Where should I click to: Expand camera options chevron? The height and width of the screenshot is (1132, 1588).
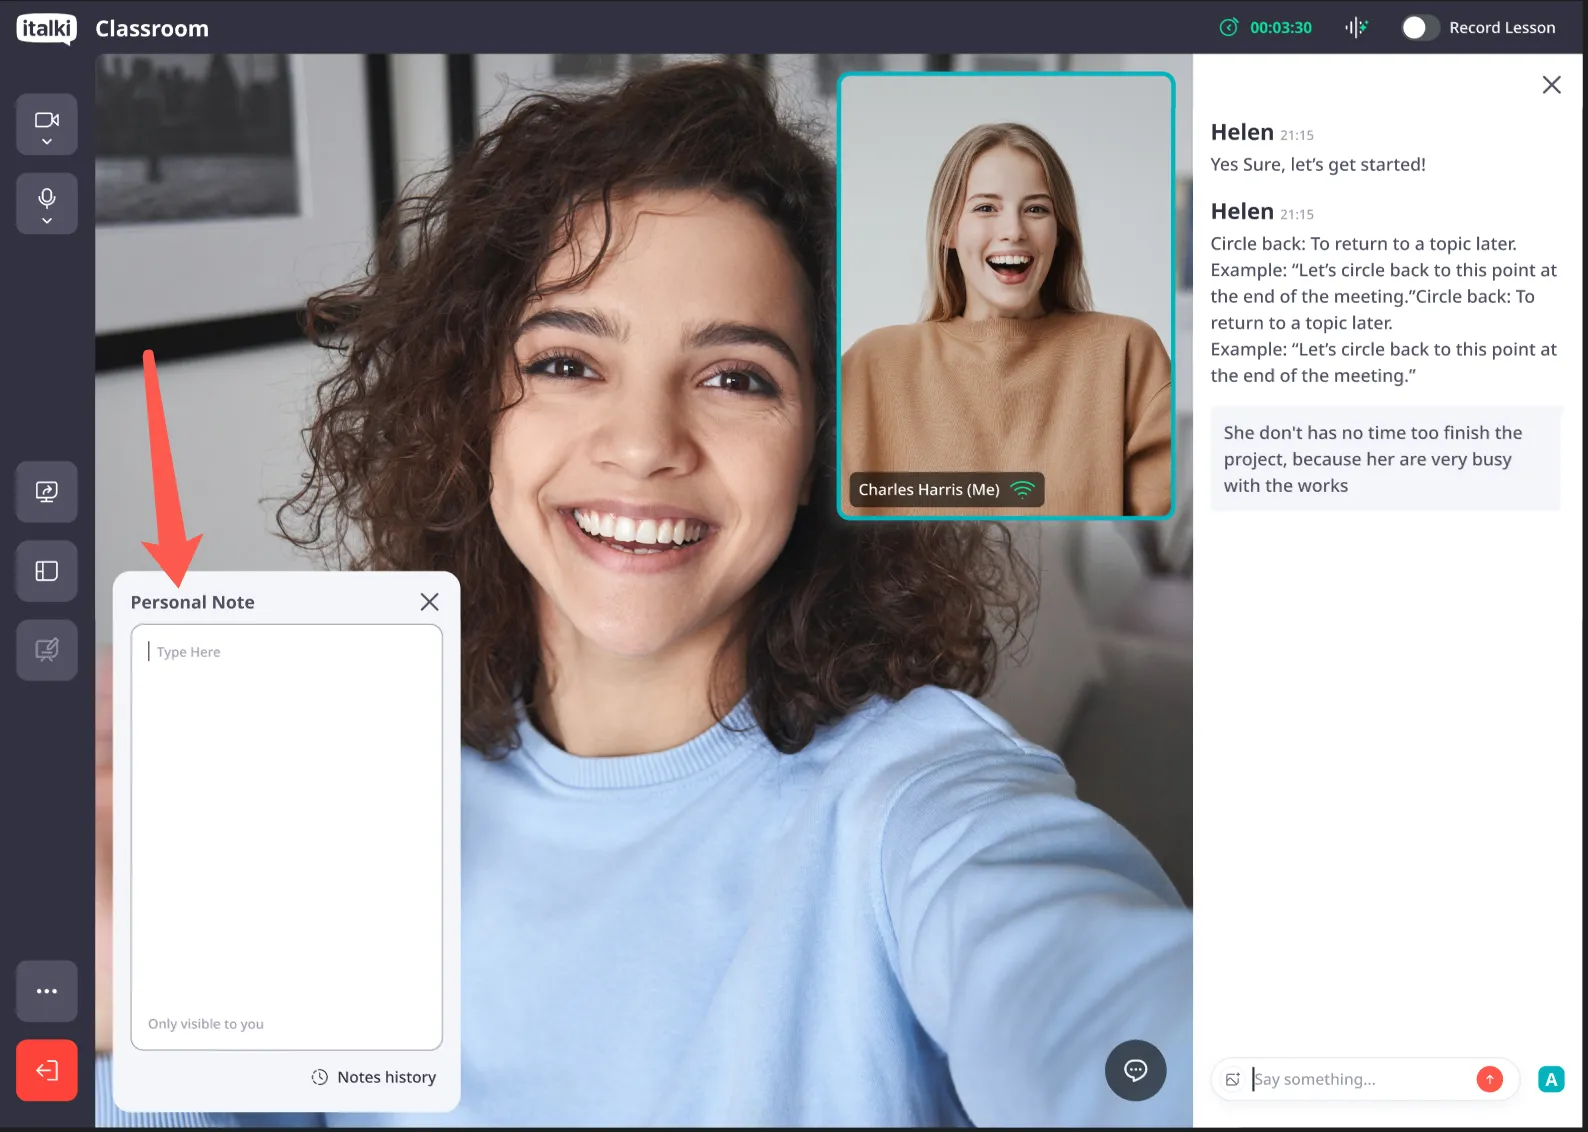click(46, 142)
